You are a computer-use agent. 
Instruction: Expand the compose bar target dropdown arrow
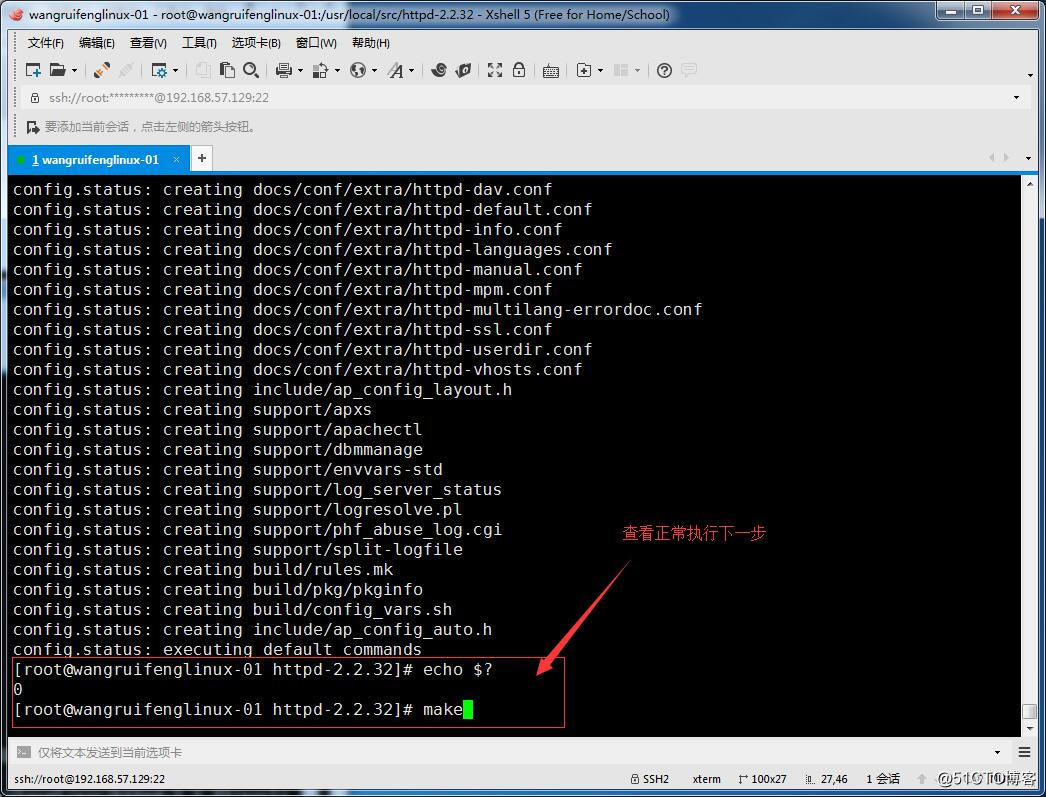[997, 752]
